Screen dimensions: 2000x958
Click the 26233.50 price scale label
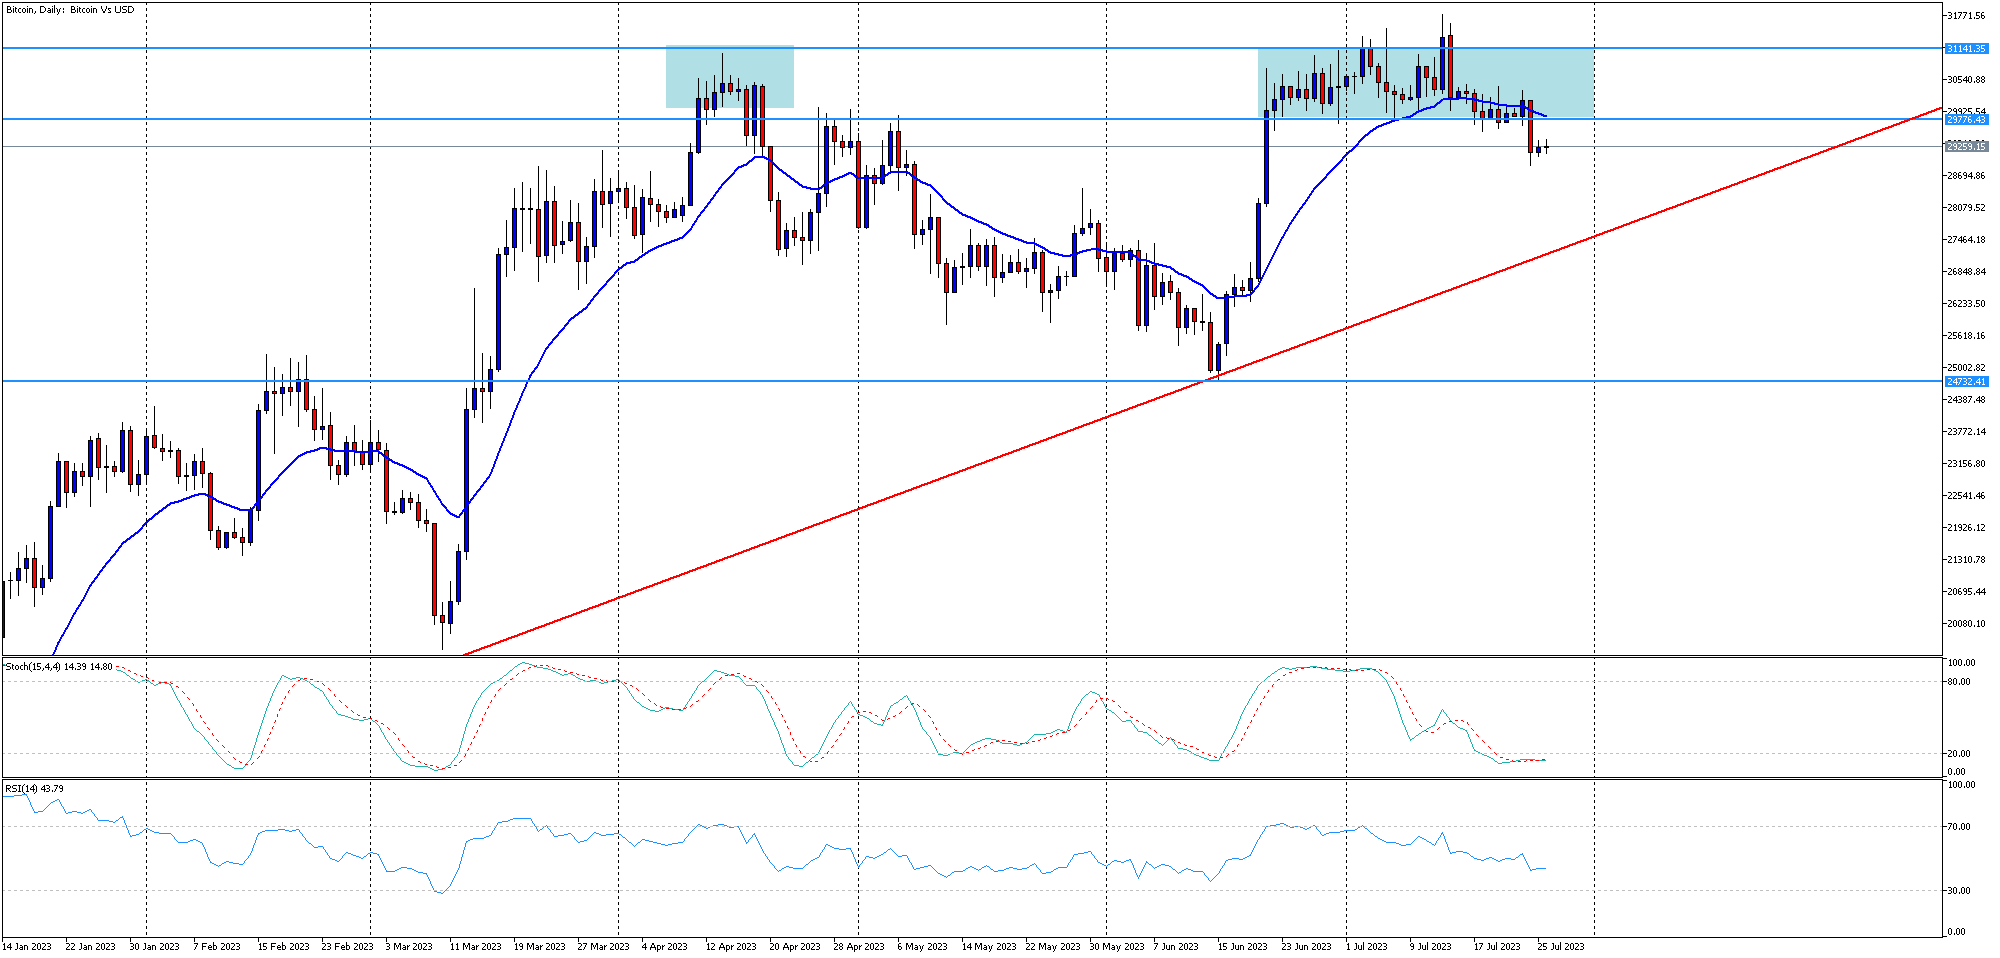[x=1966, y=304]
